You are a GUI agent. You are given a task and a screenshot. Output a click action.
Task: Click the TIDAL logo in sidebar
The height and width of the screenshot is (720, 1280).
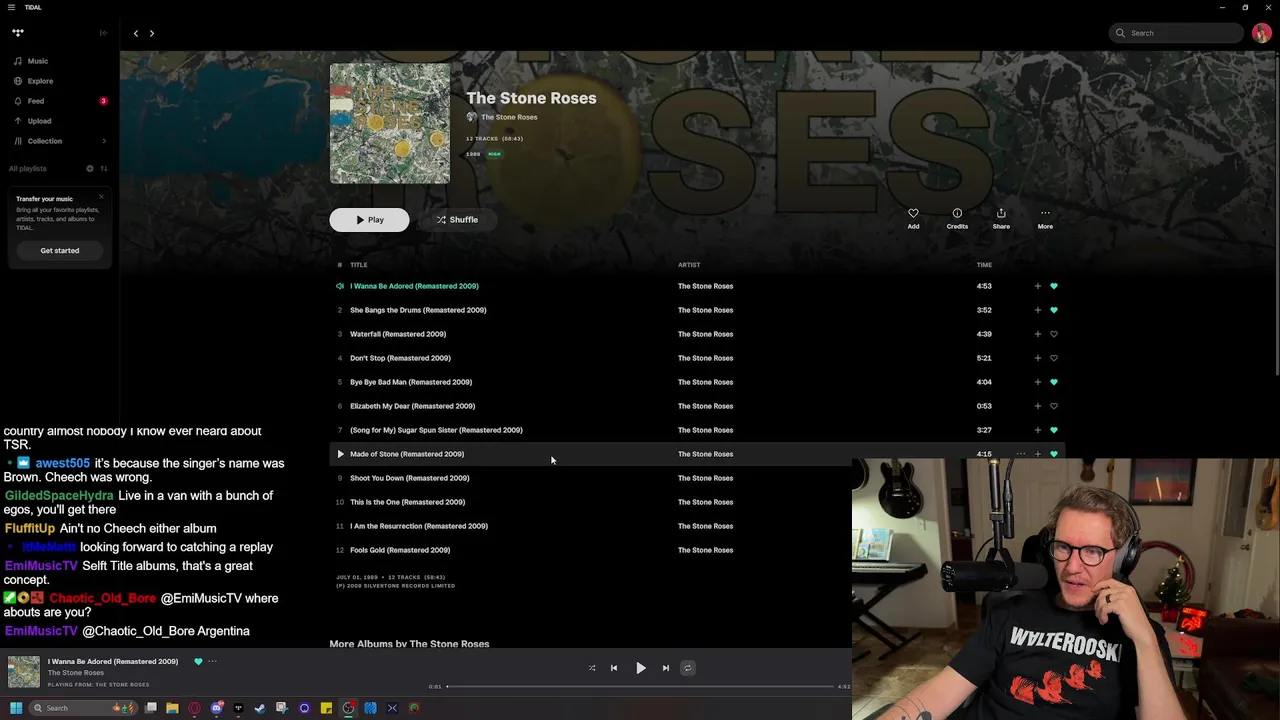coord(18,33)
